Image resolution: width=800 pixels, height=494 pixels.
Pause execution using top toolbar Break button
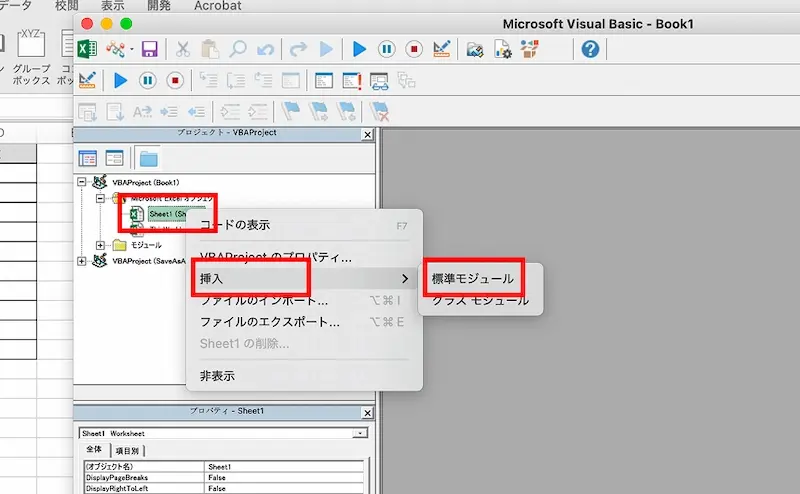[x=387, y=50]
